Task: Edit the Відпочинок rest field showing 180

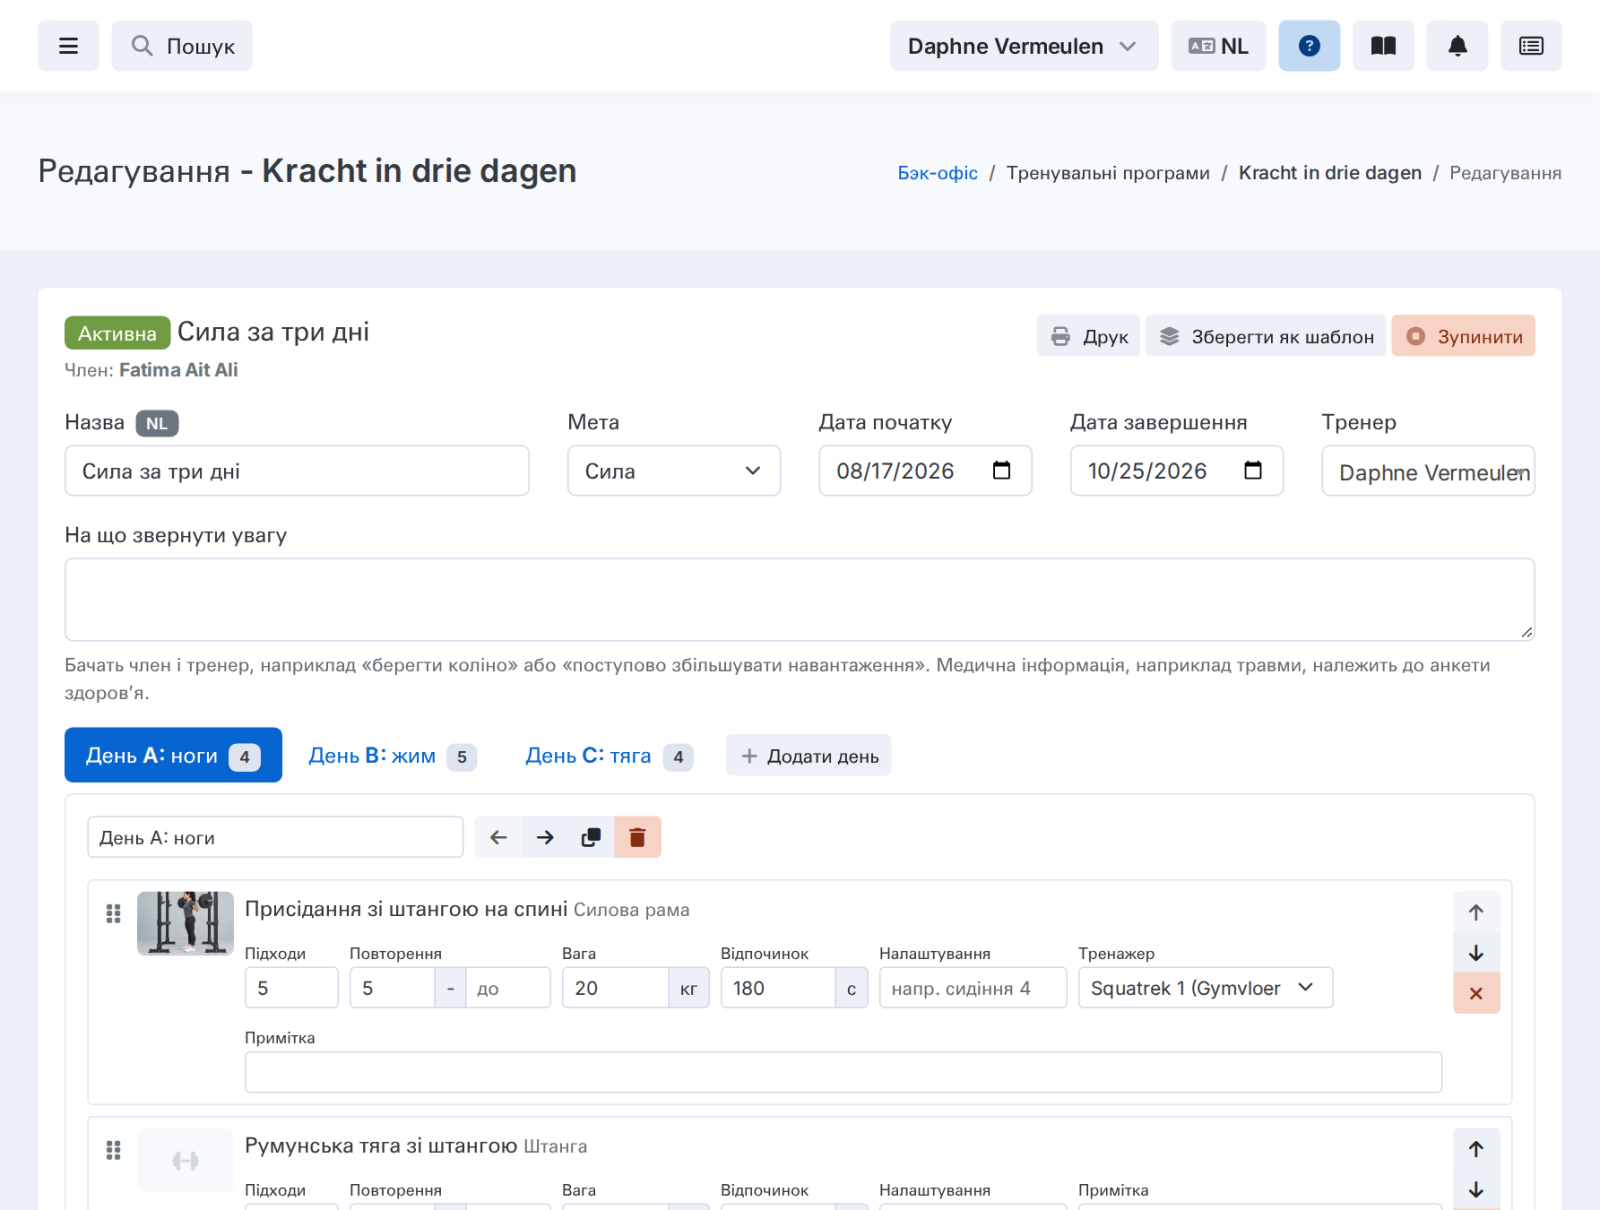Action: (778, 988)
